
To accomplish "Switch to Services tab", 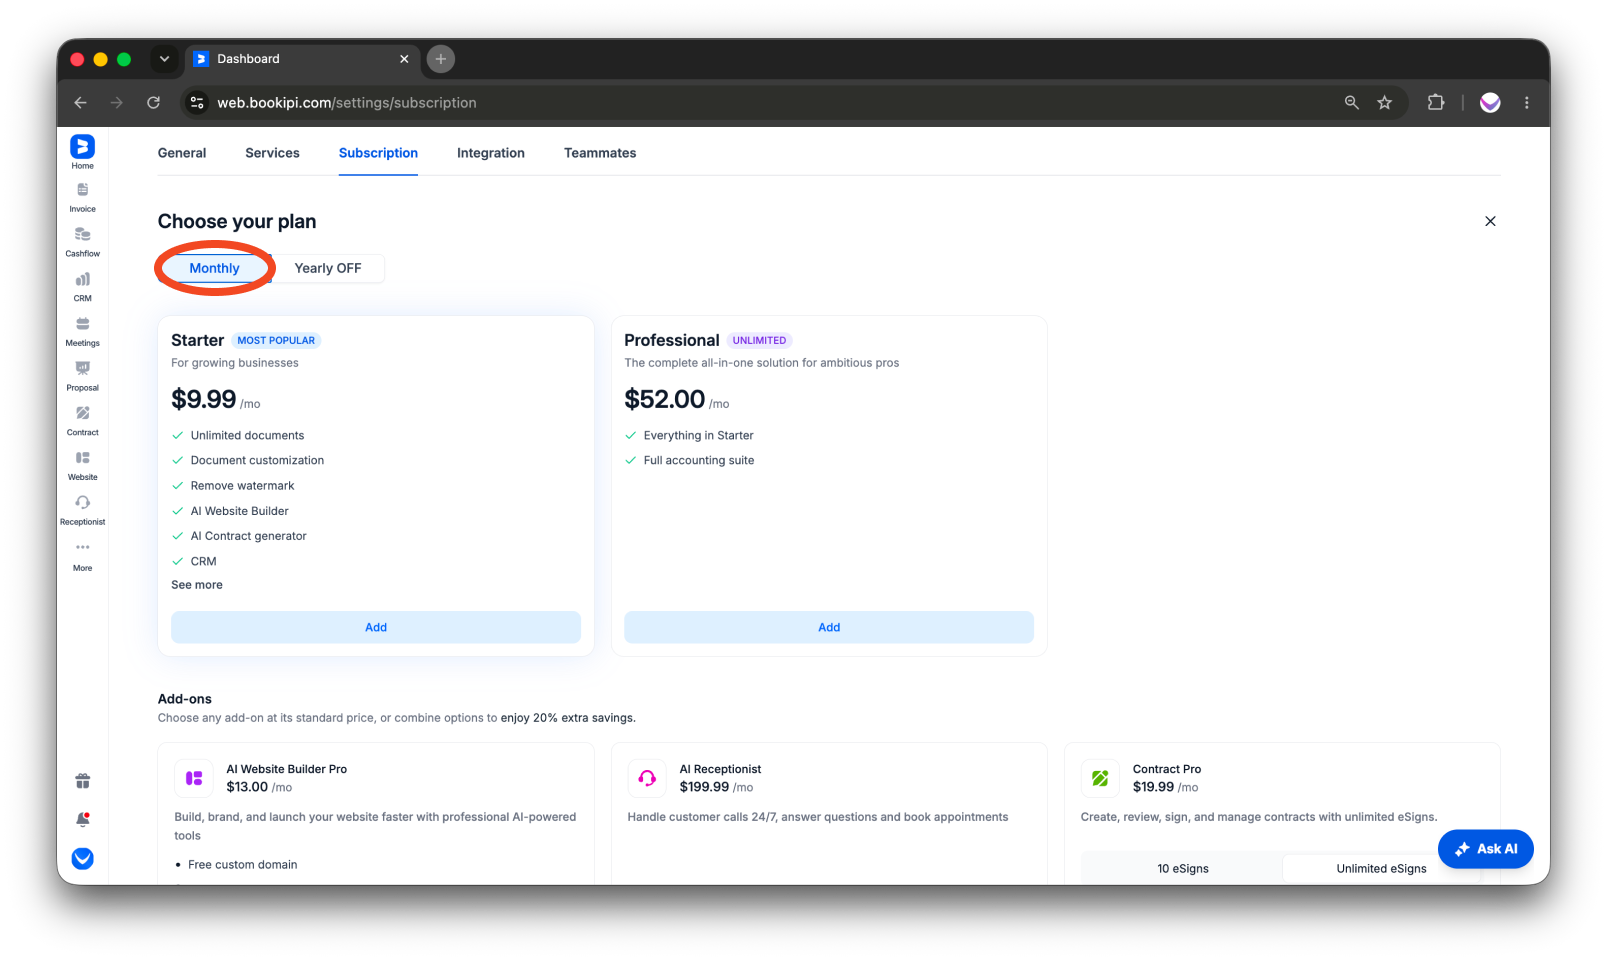I will tap(272, 153).
